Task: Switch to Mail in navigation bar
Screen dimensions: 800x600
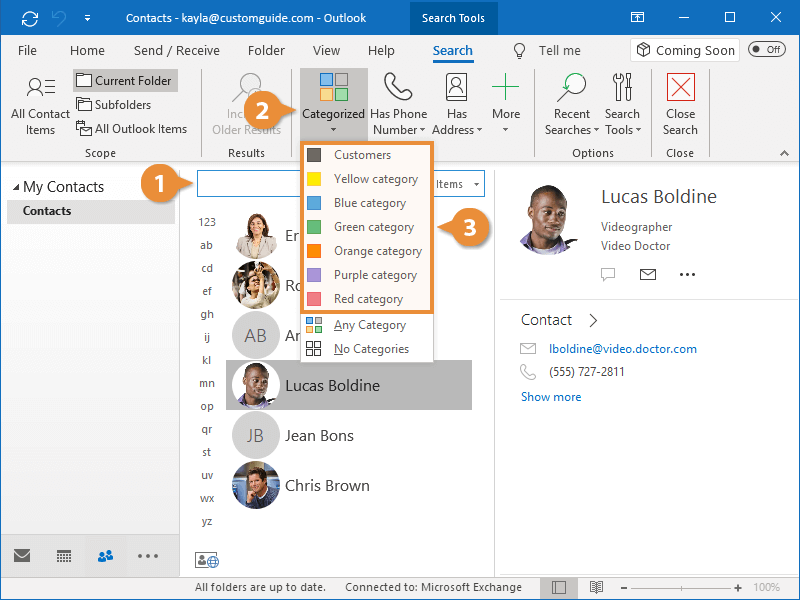Action: tap(22, 555)
